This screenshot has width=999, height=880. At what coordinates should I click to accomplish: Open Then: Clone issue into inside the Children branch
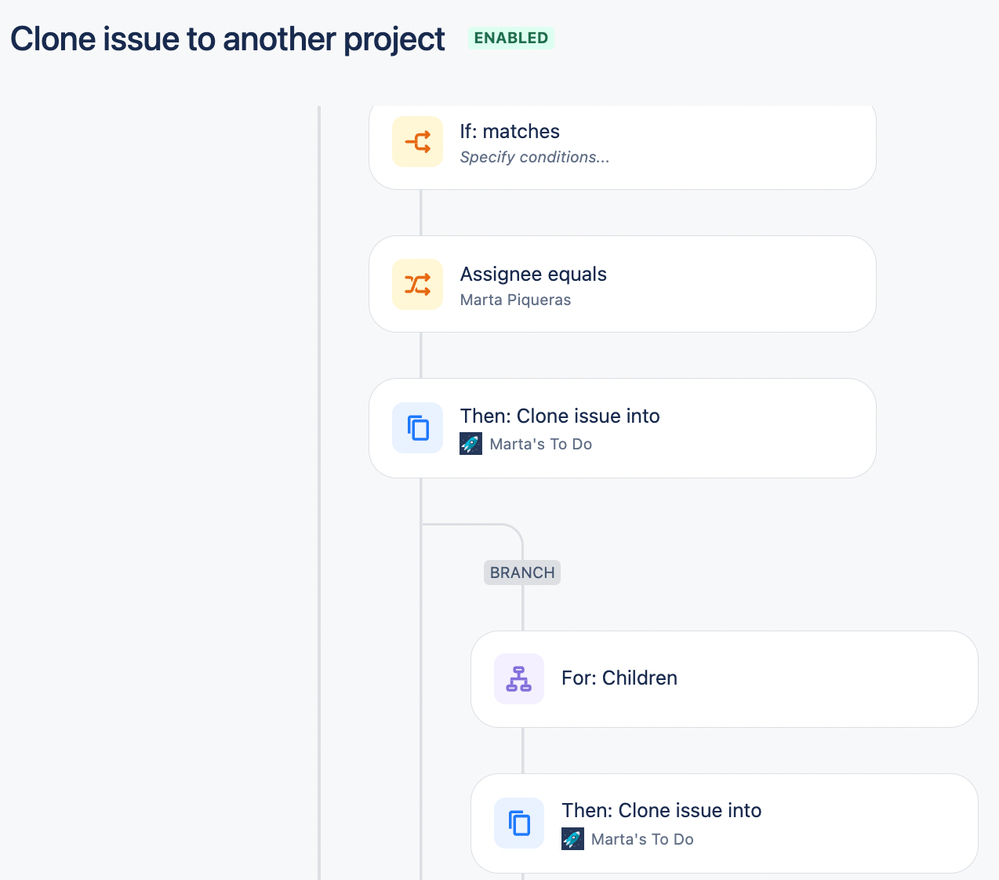724,823
